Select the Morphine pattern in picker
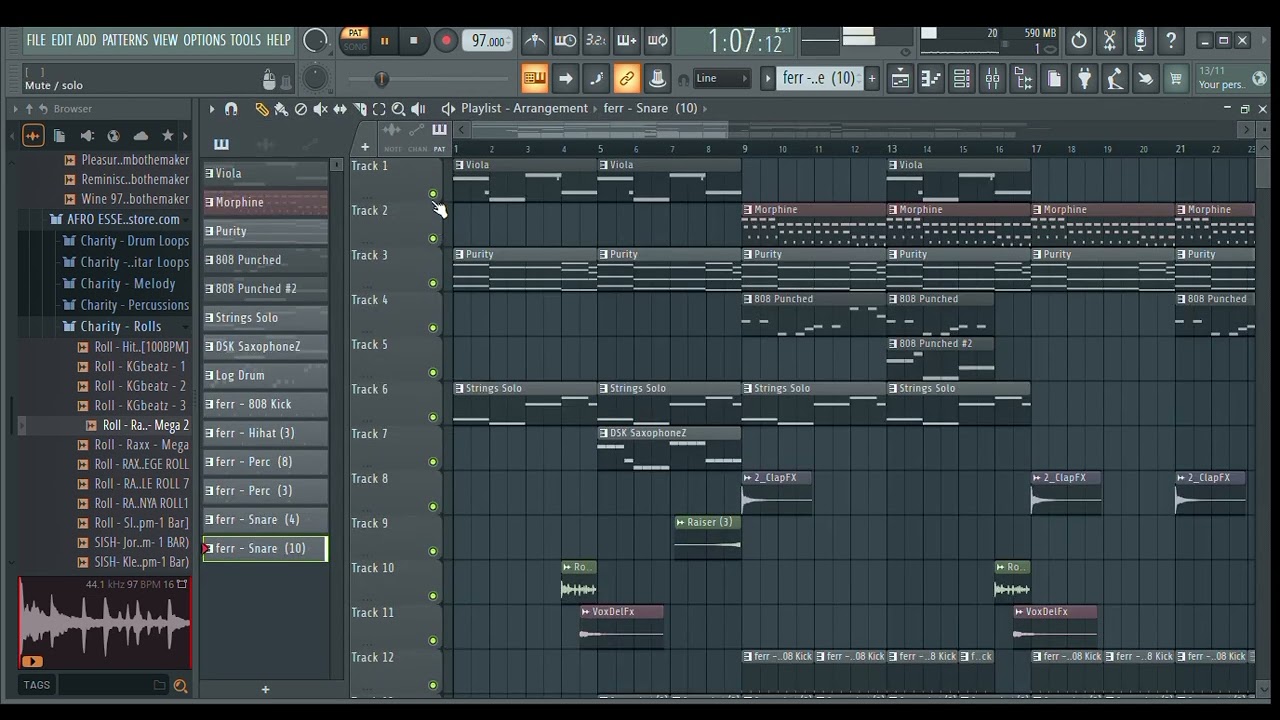This screenshot has height=720, width=1280. coord(266,203)
